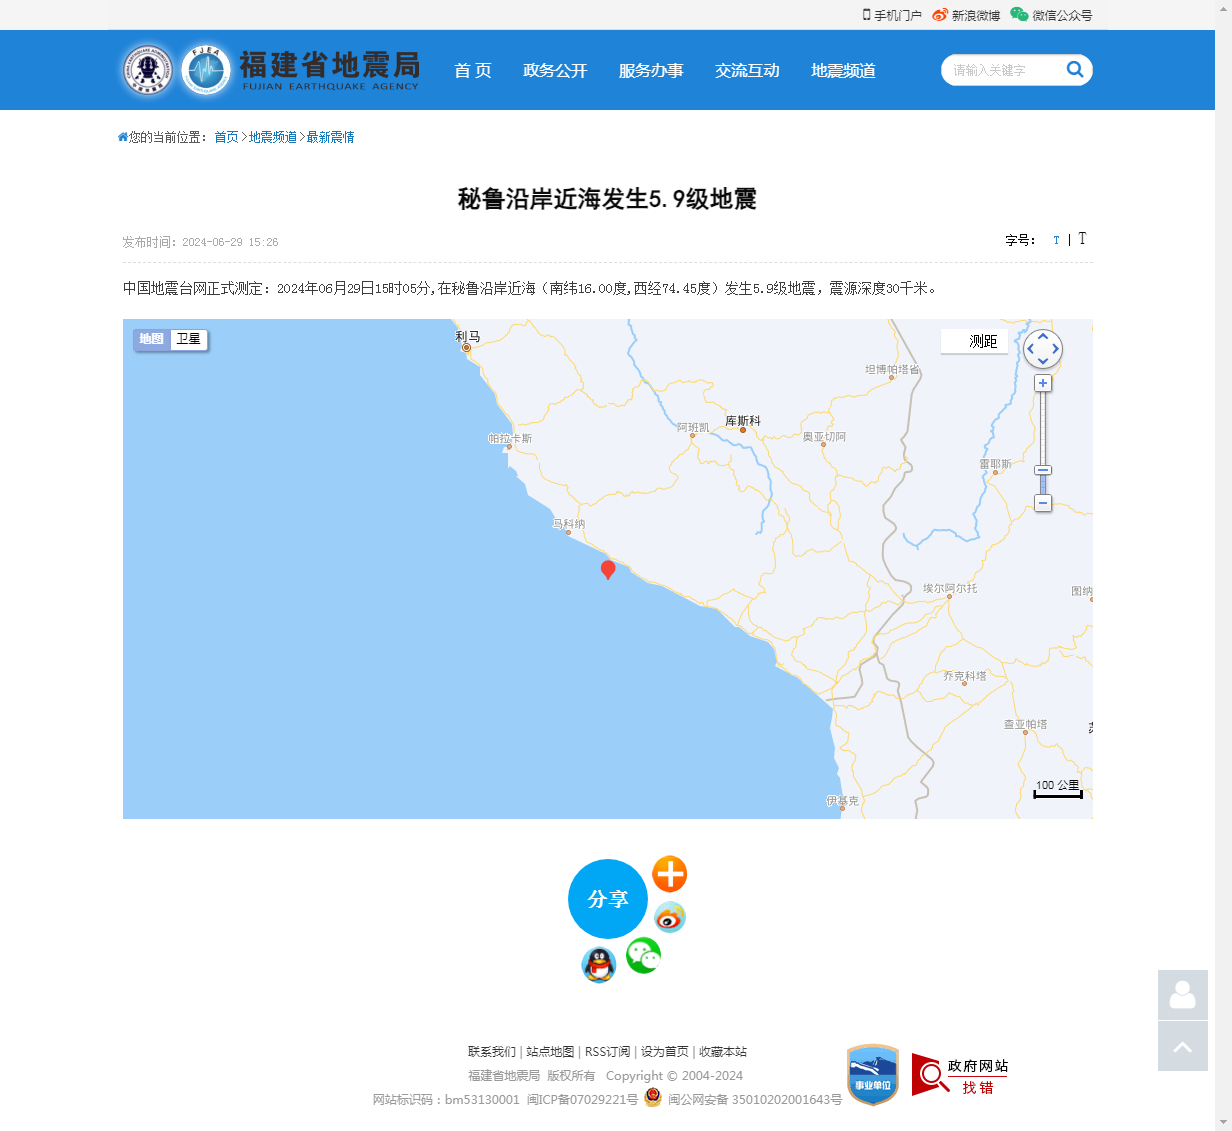Switch map to 地图 view
Screen dimensions: 1232x1131
(152, 339)
